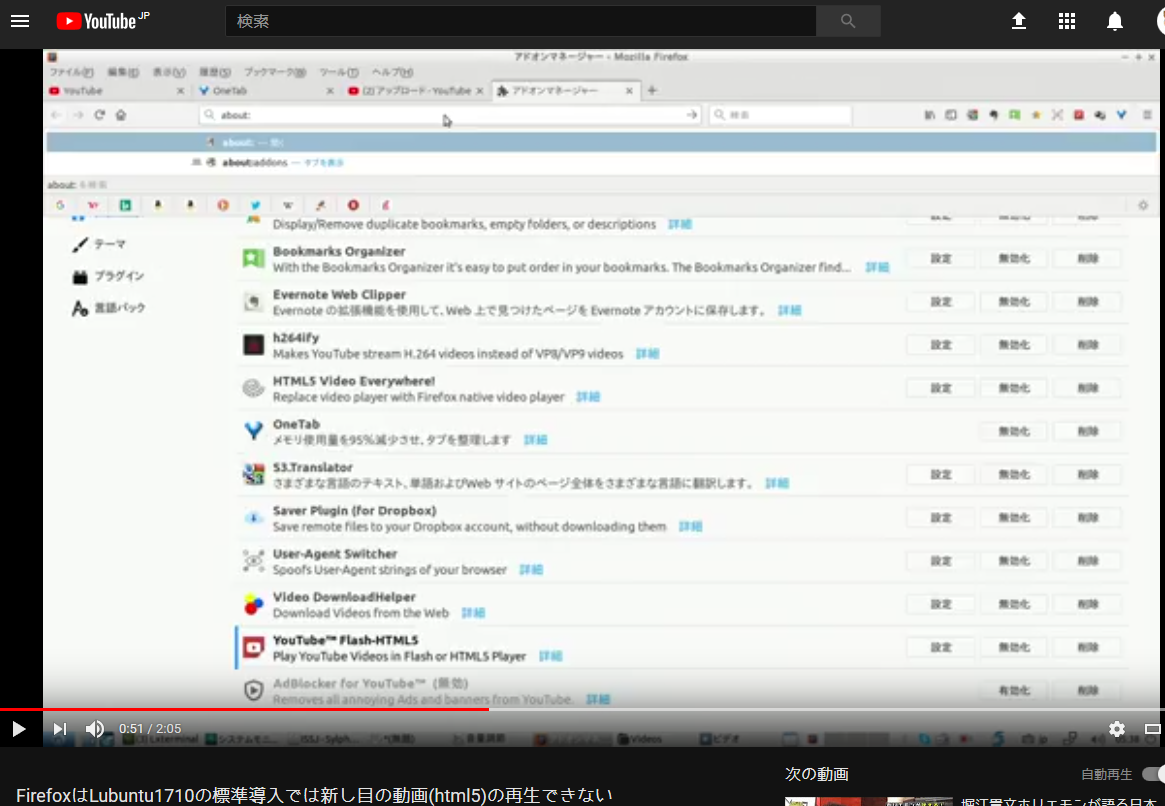Open the notifications bell

tap(1115, 21)
